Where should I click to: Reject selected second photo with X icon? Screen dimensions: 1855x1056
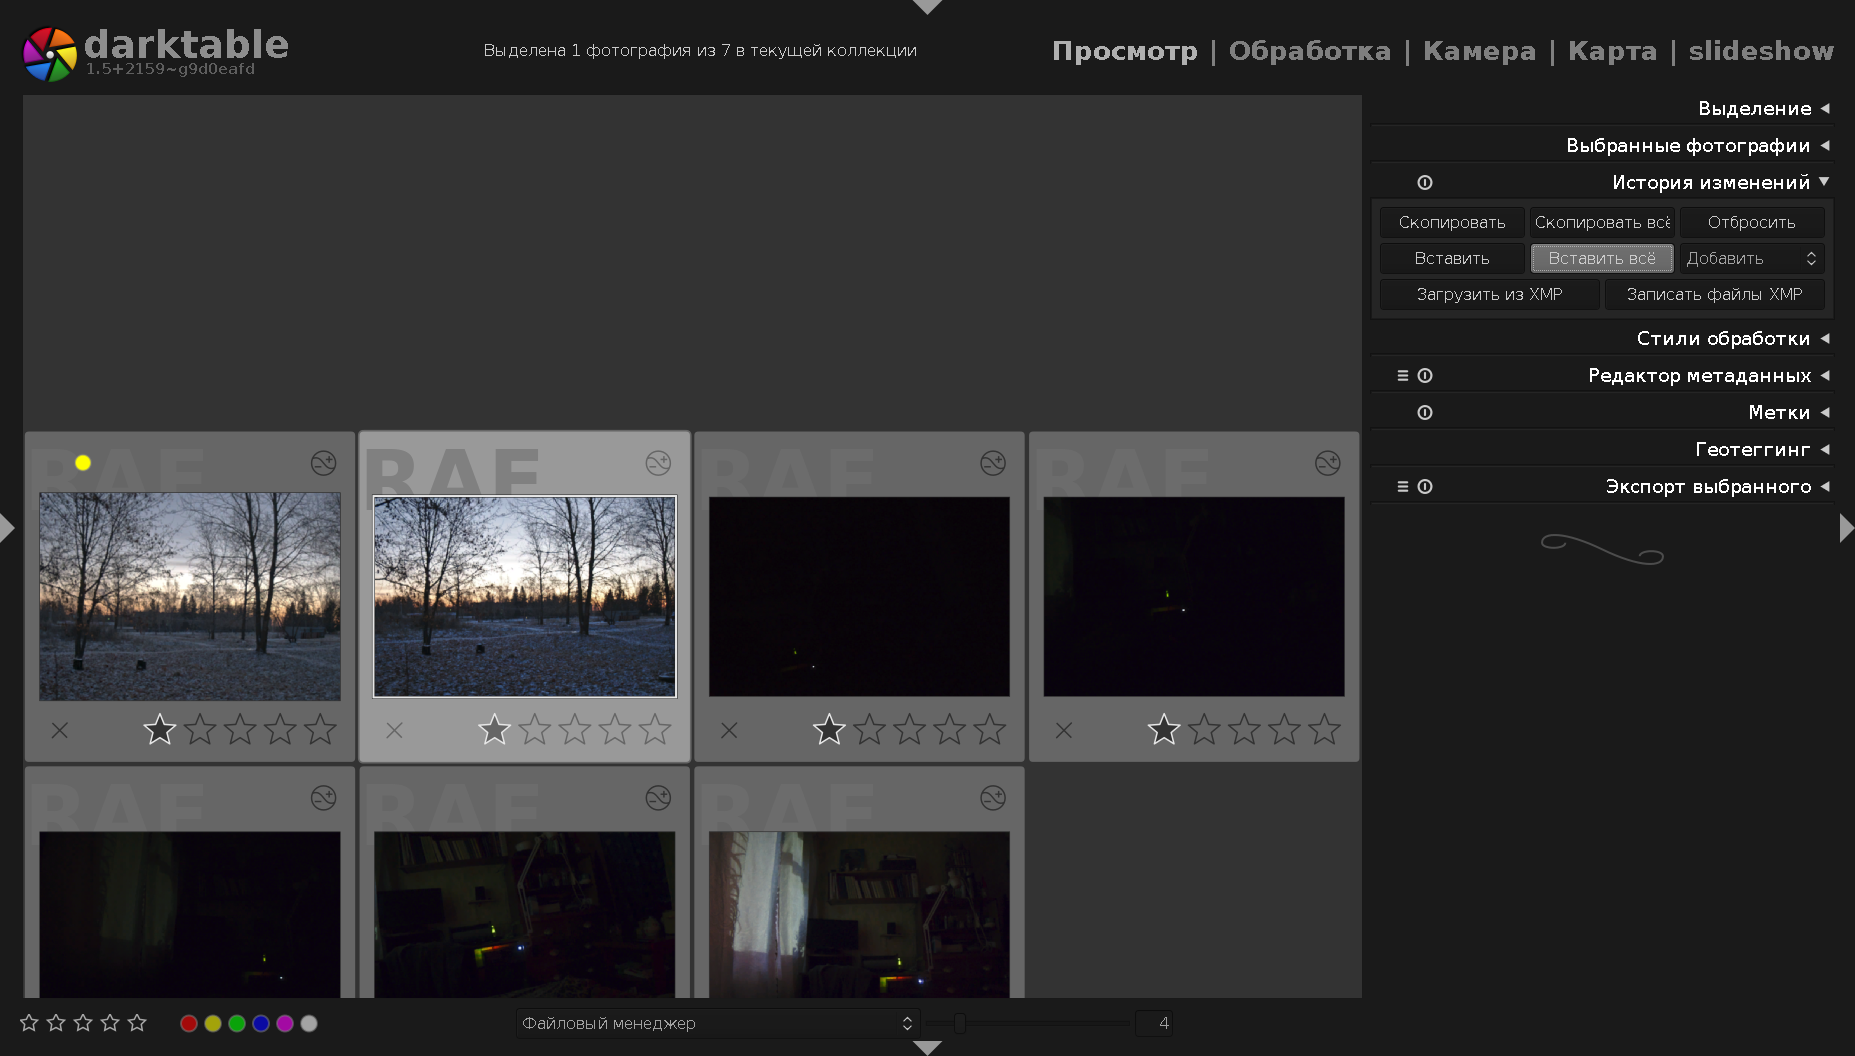click(x=395, y=730)
